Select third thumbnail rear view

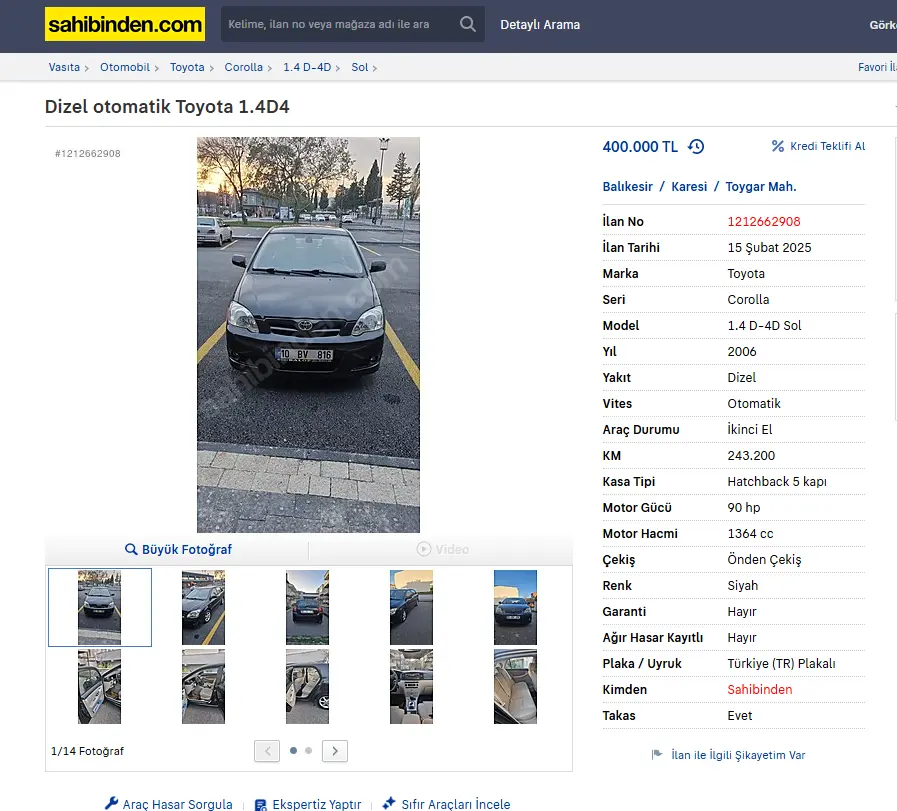[x=307, y=607]
